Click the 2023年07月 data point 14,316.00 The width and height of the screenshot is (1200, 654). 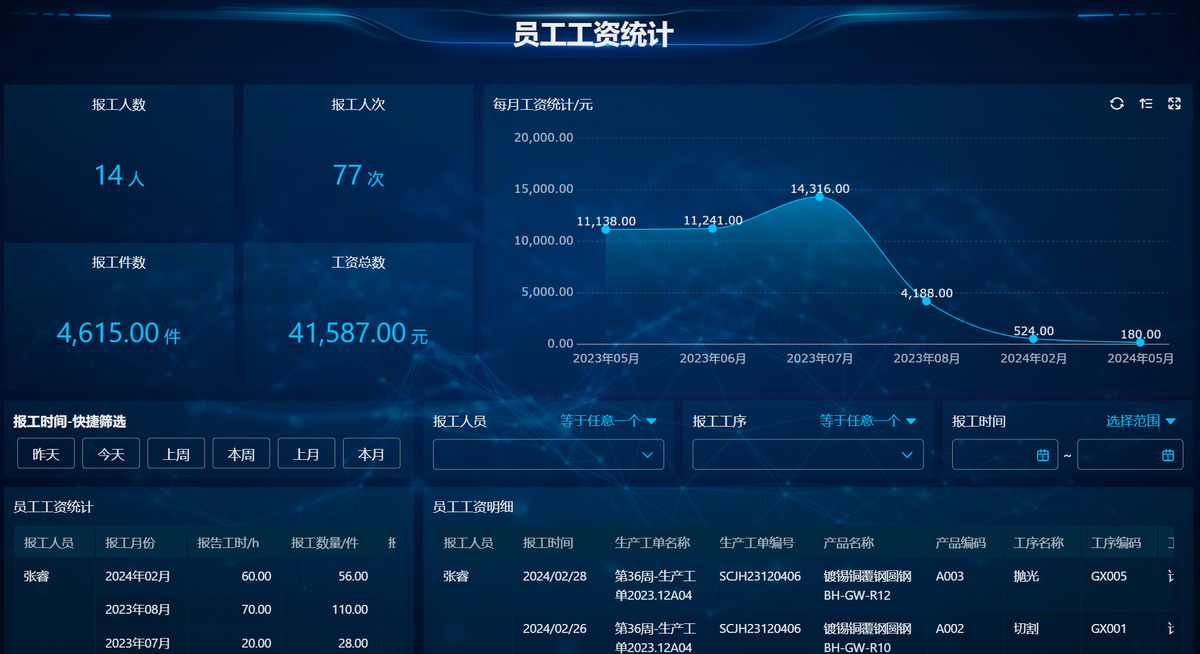click(819, 196)
